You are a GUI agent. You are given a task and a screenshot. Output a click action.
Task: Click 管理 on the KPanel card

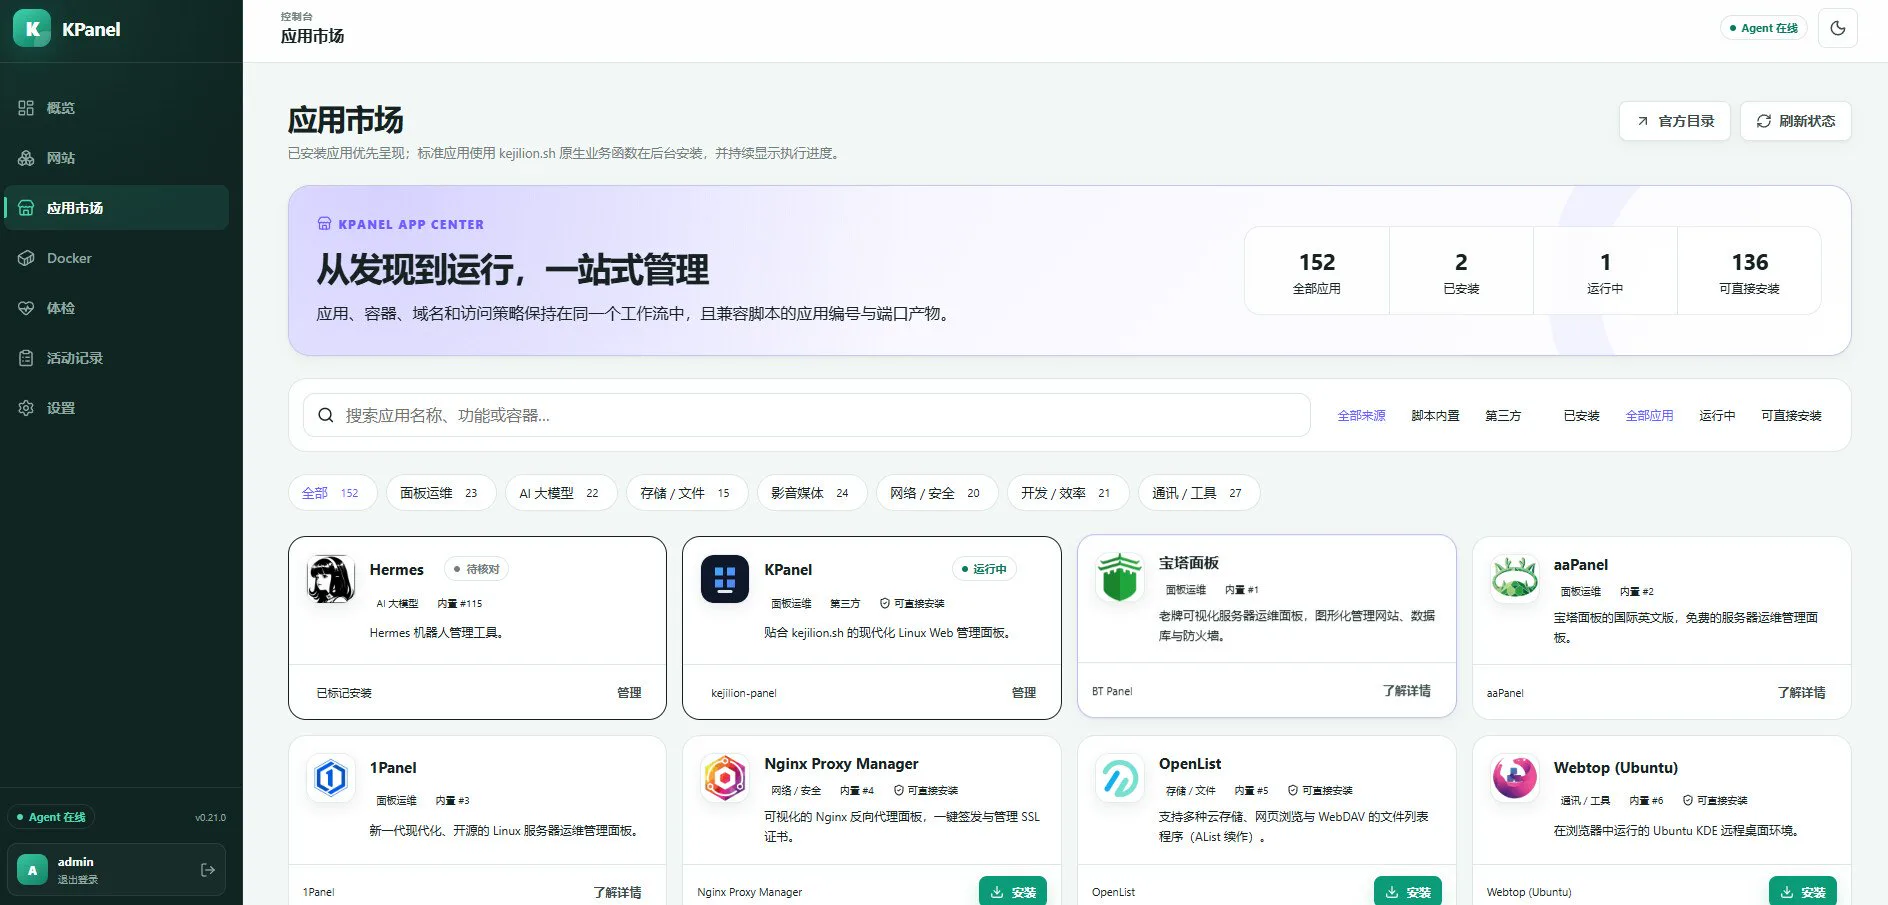tap(1023, 692)
